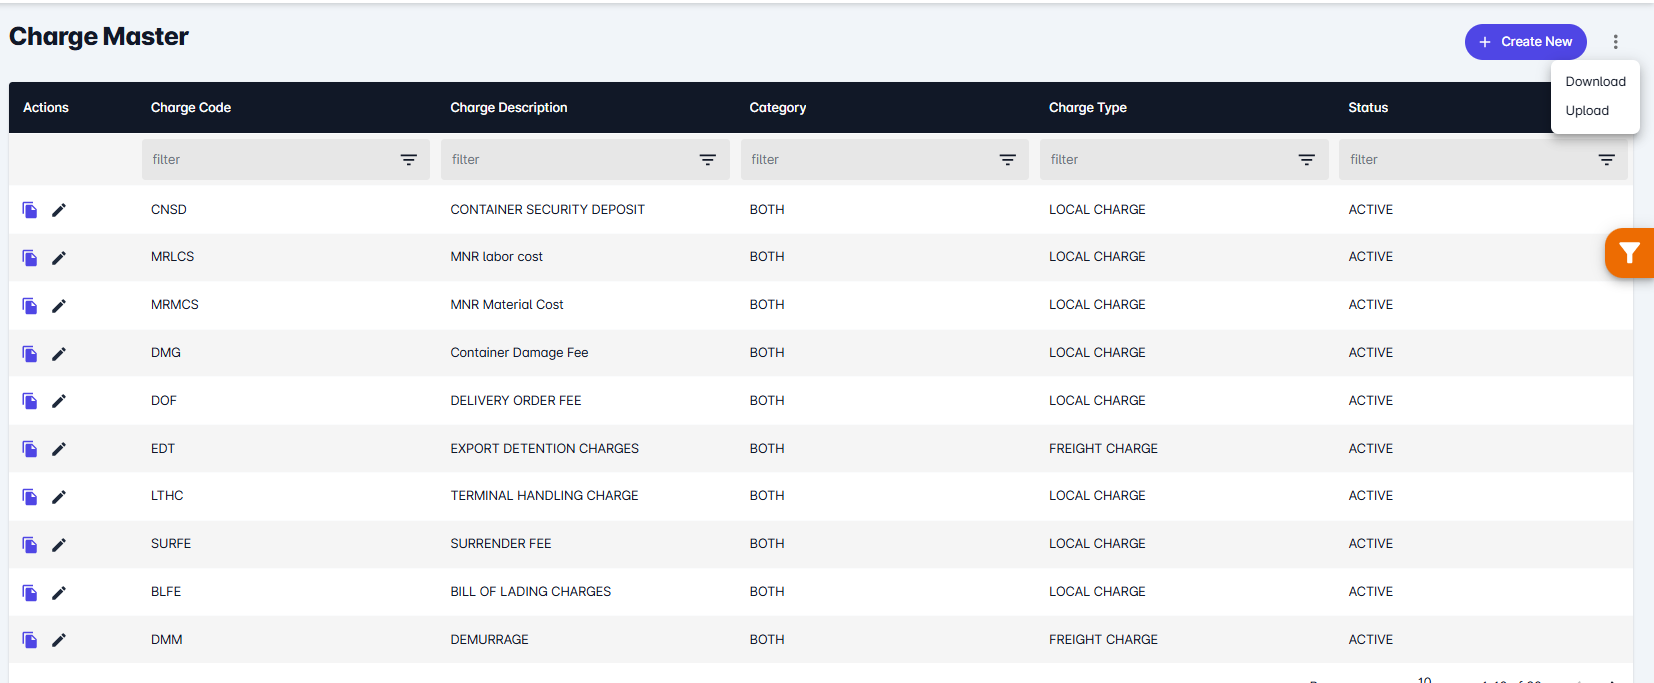
Task: Open Category column filter options icon
Action: (1007, 160)
